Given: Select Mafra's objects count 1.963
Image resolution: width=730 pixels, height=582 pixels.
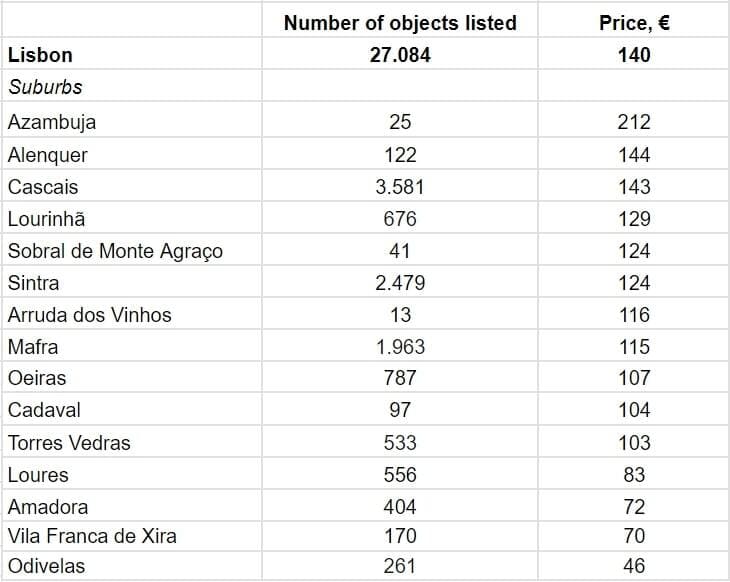Looking at the screenshot, I should (400, 347).
